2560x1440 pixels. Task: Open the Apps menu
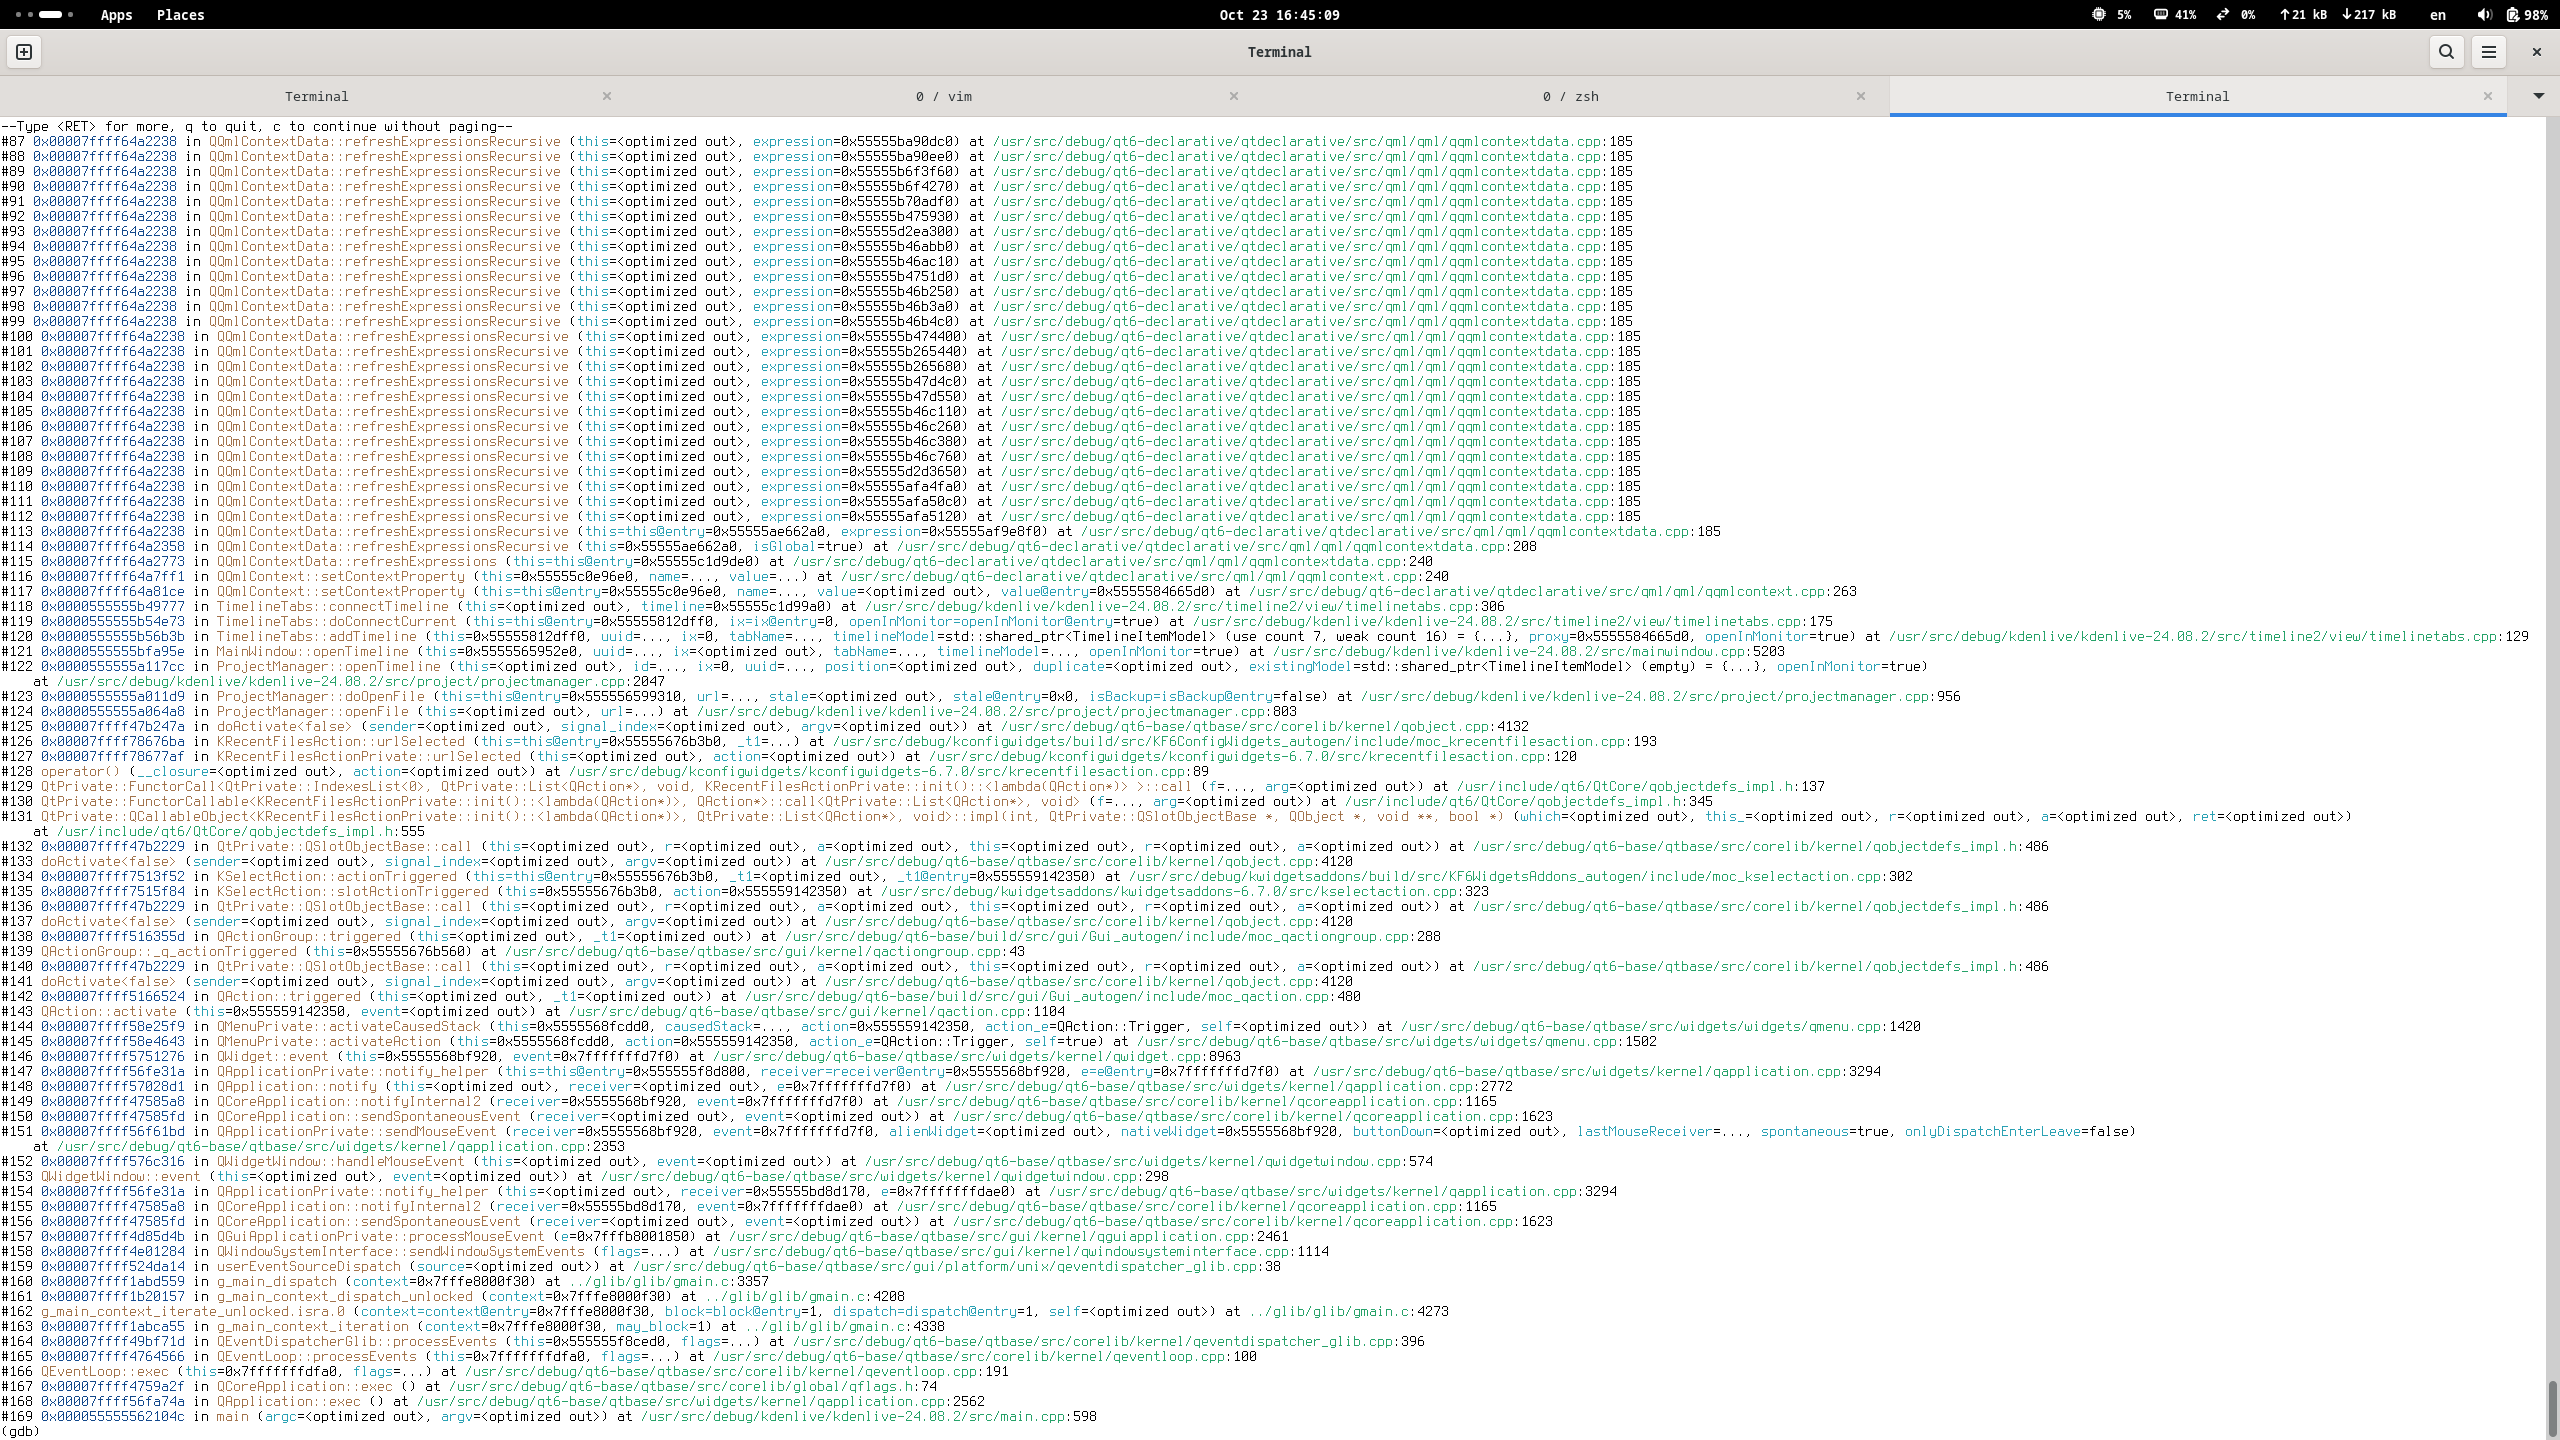coord(116,15)
